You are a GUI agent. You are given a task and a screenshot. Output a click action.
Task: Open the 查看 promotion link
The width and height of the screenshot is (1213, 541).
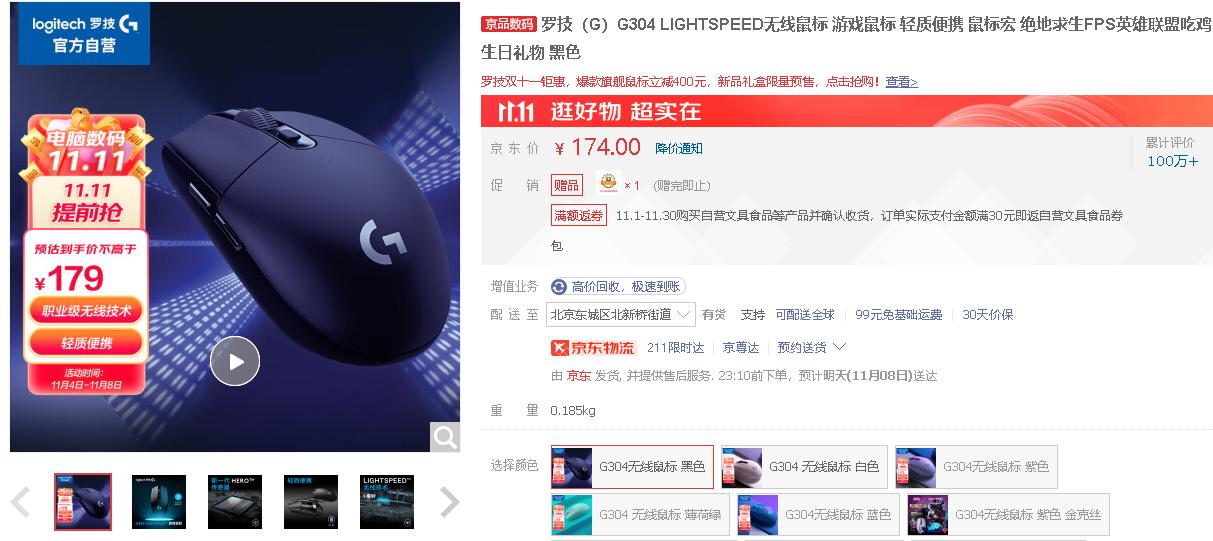pyautogui.click(x=901, y=82)
